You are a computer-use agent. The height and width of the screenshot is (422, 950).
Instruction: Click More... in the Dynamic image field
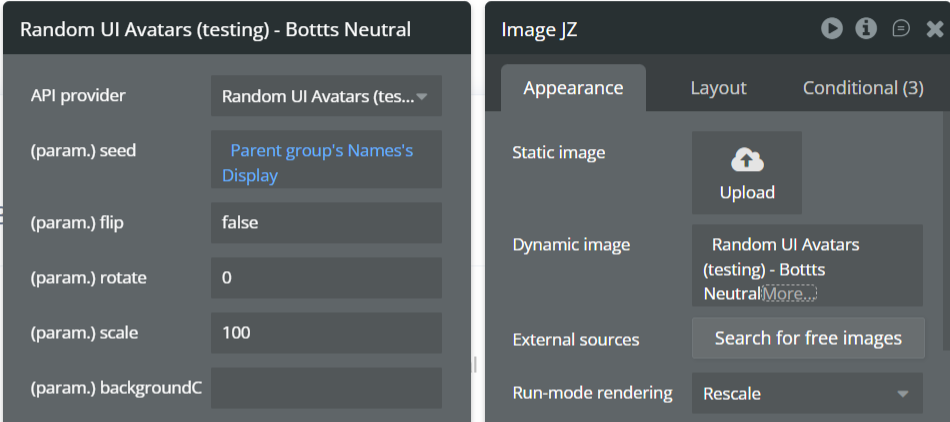(x=789, y=294)
